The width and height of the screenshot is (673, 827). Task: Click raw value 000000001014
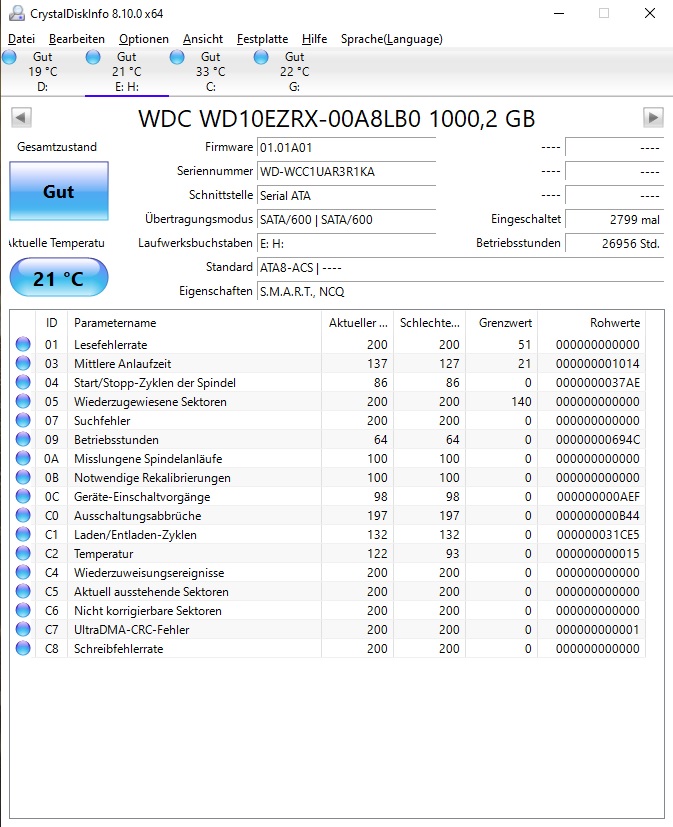[598, 363]
